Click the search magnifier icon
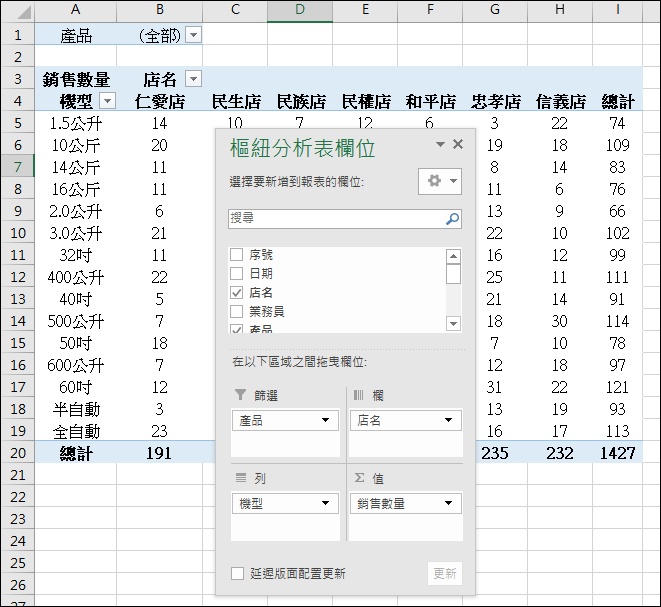Image resolution: width=661 pixels, height=607 pixels. [452, 219]
